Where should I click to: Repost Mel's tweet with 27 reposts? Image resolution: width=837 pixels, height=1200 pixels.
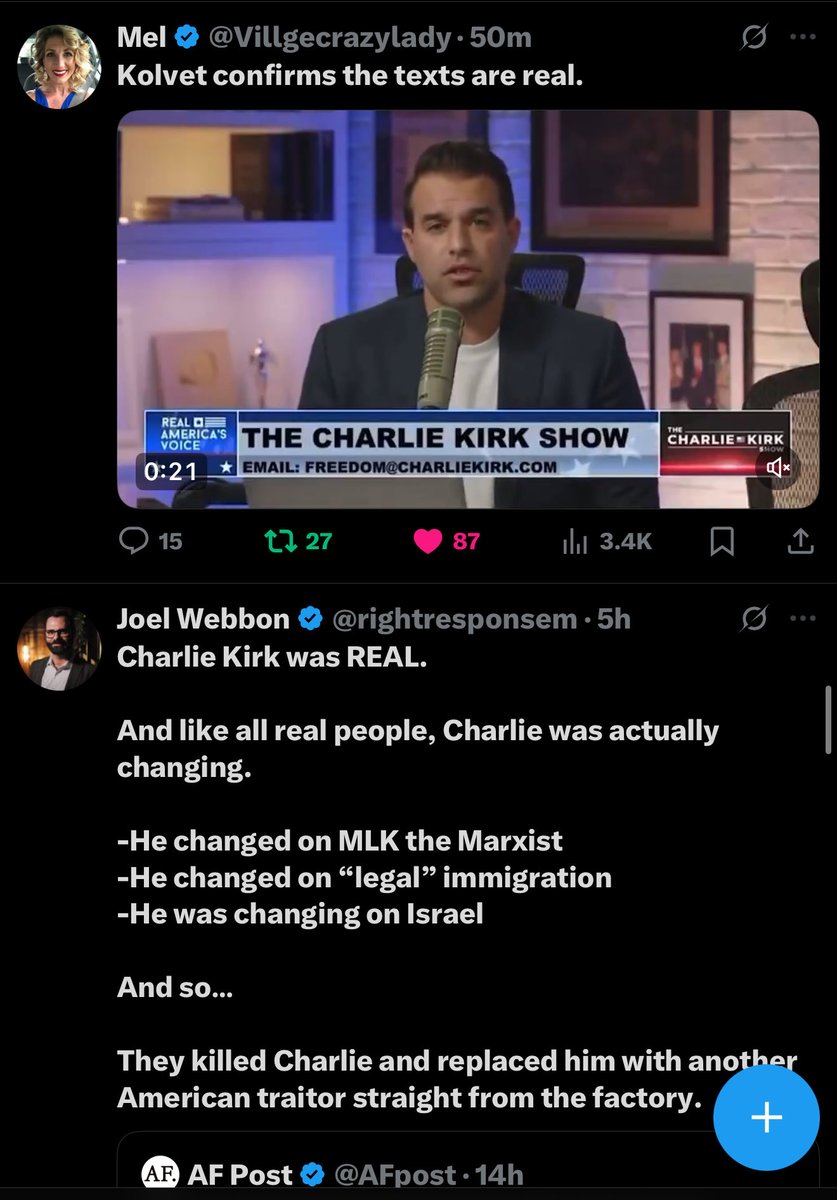pyautogui.click(x=296, y=541)
